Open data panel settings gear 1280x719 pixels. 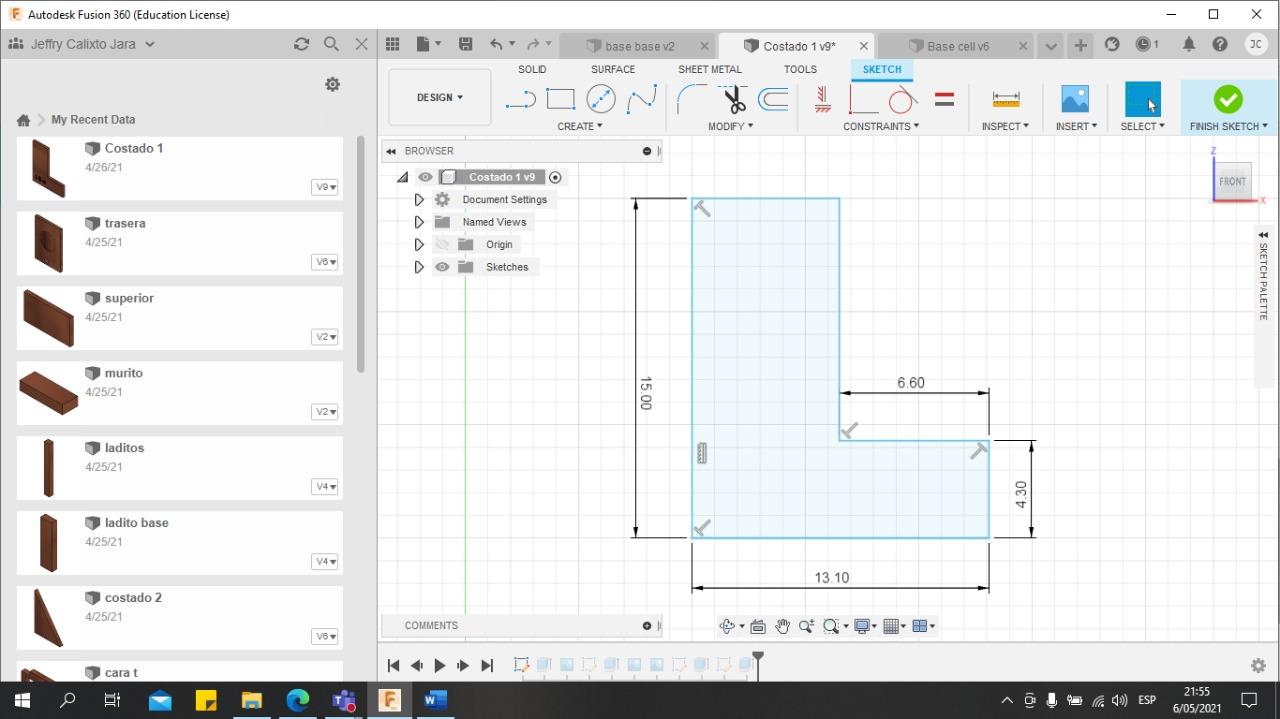pos(333,85)
